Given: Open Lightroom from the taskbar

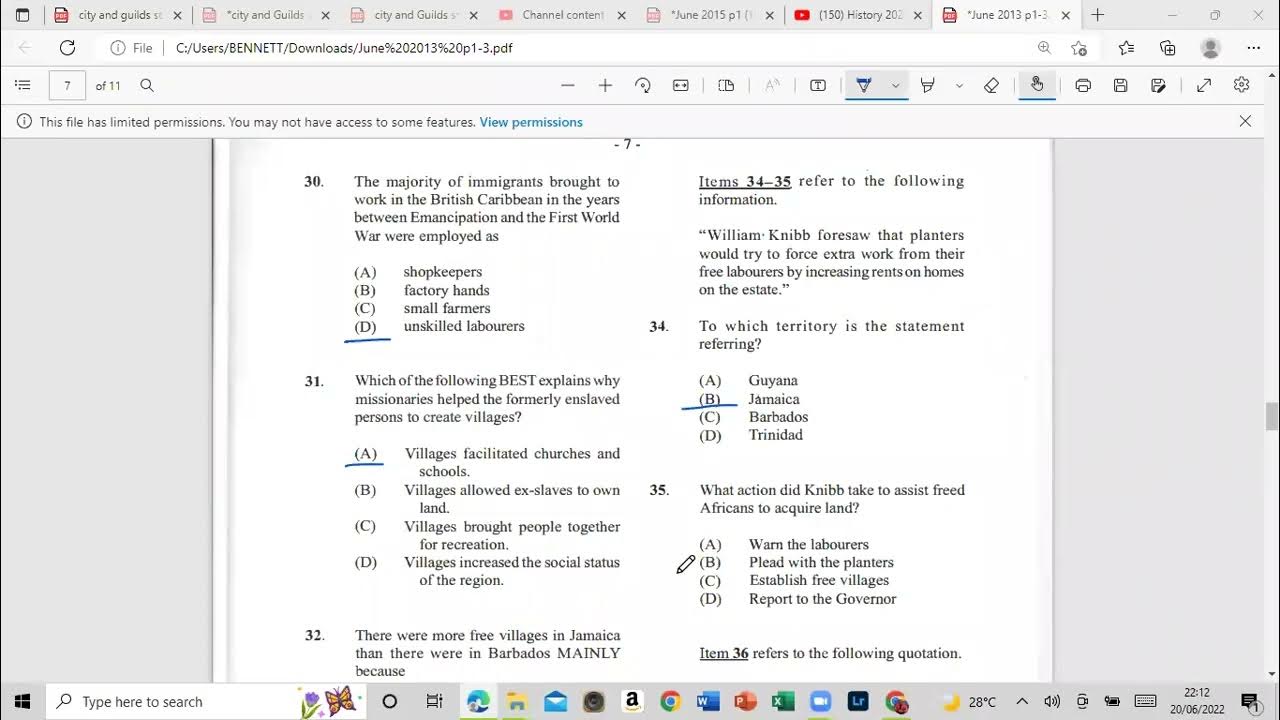Looking at the screenshot, I should [859, 701].
